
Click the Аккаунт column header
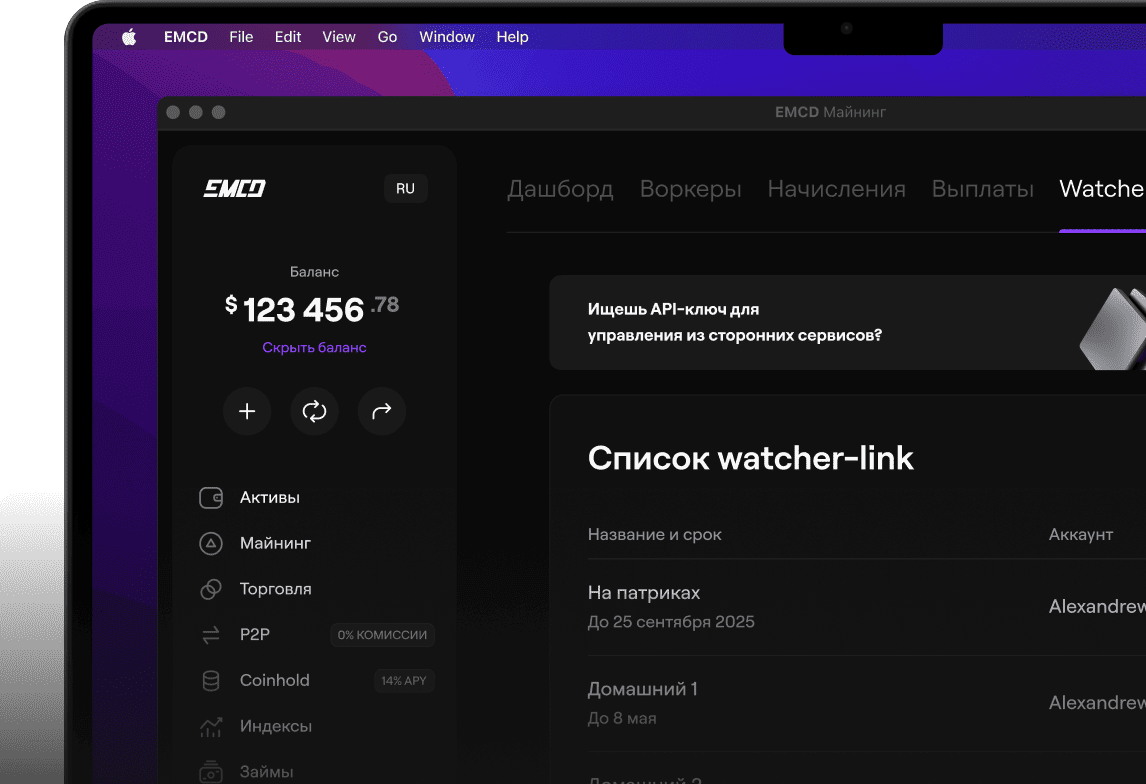(1081, 535)
